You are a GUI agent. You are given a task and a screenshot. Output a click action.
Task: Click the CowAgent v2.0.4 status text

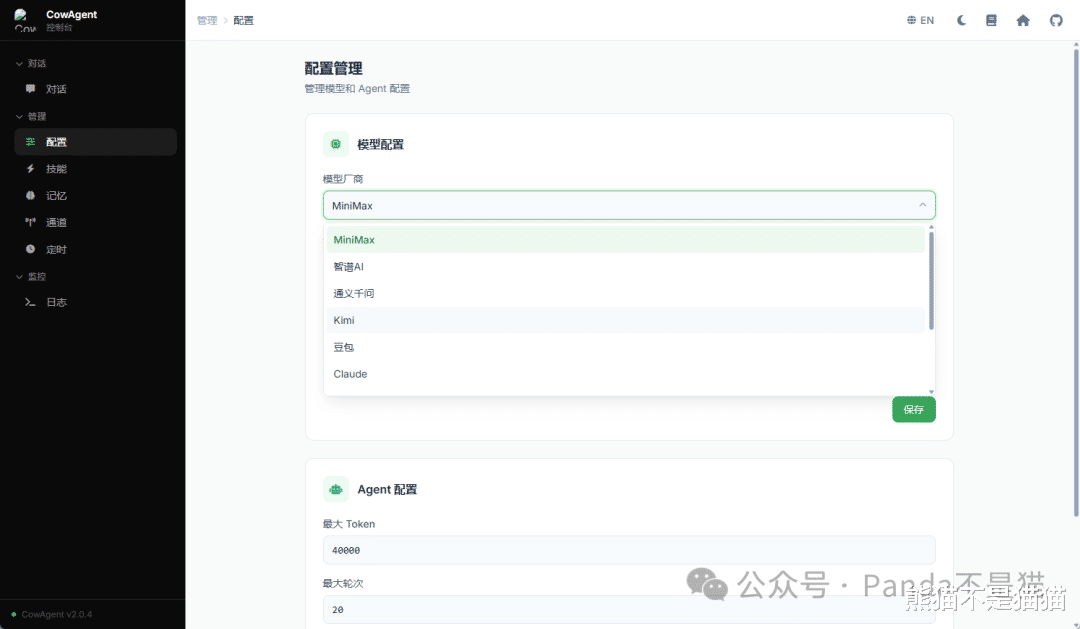coord(56,614)
